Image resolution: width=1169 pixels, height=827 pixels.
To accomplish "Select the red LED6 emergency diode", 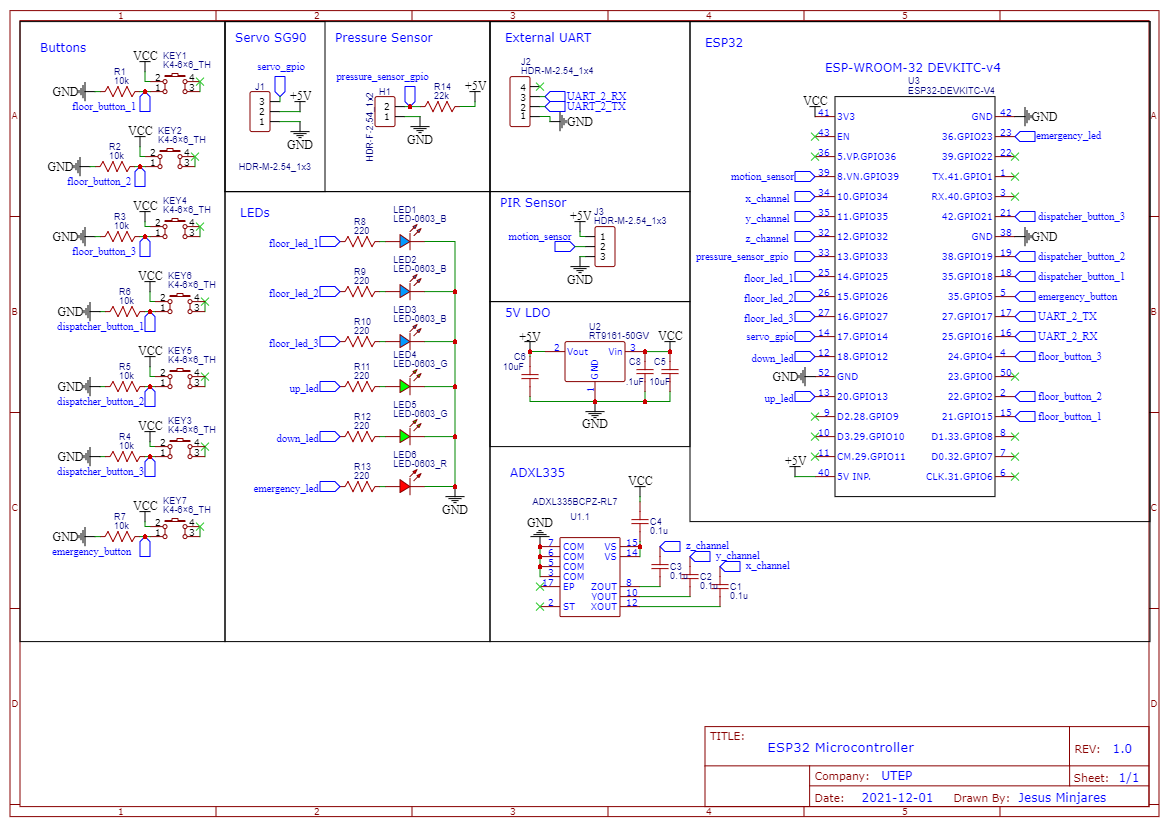I will coord(405,486).
